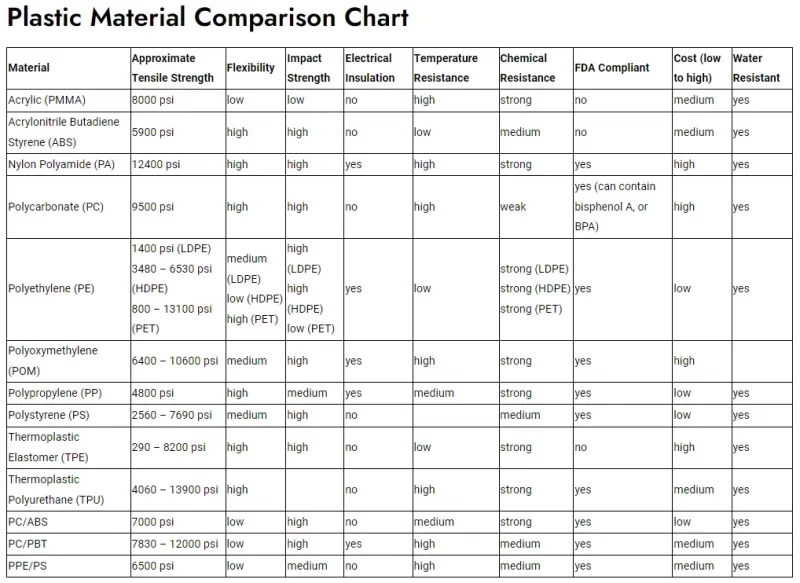The image size is (800, 583).
Task: Select the 6500 psi cell for PPE/PS
Action: [152, 566]
